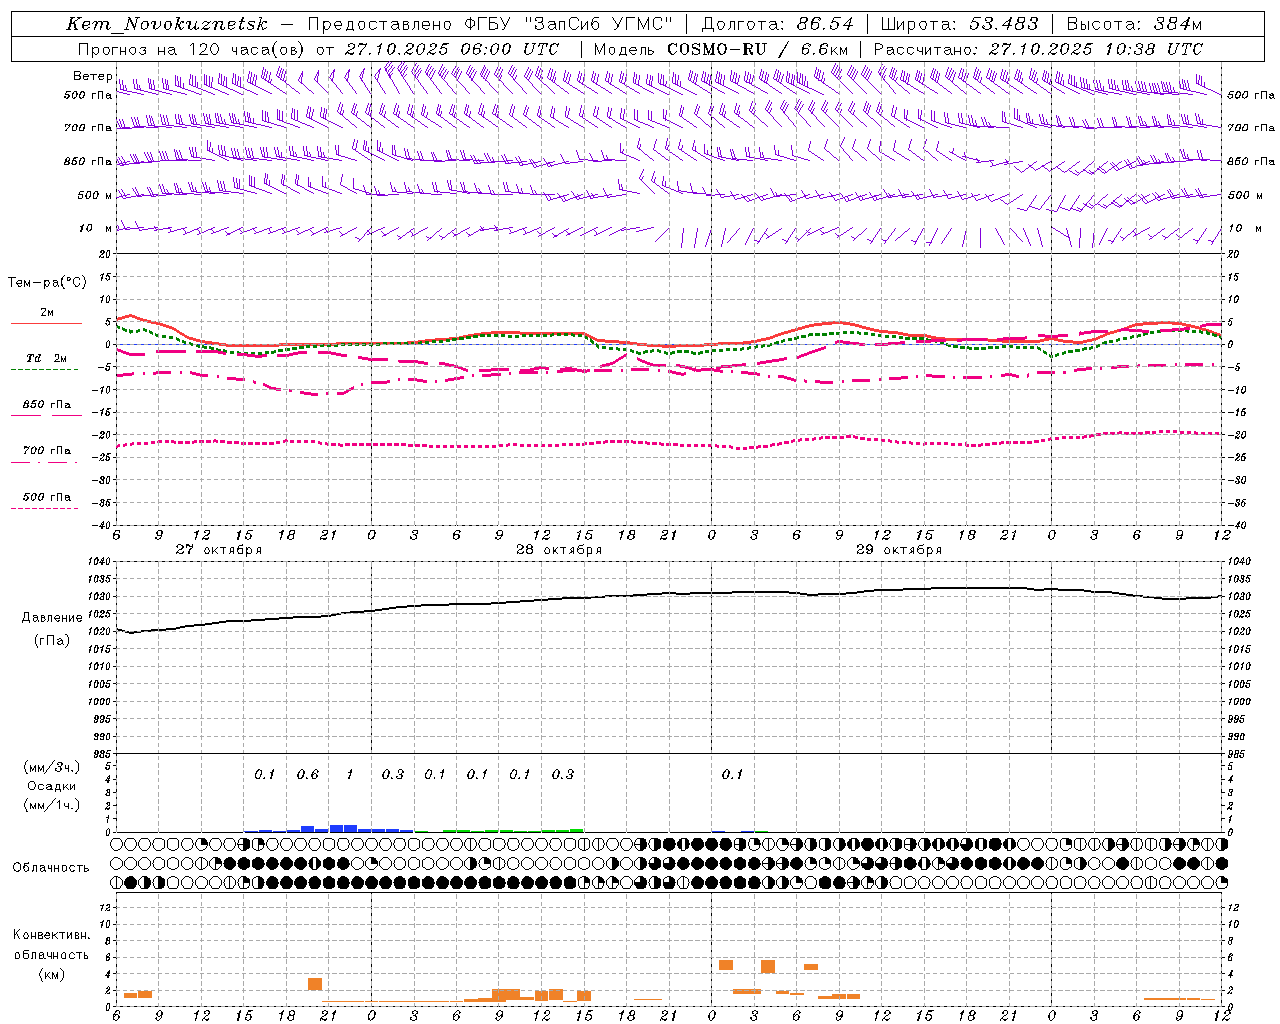
Task: Select the text Предоставлено ФГБУ "ЗапСиб УГМС"
Action: click(490, 24)
